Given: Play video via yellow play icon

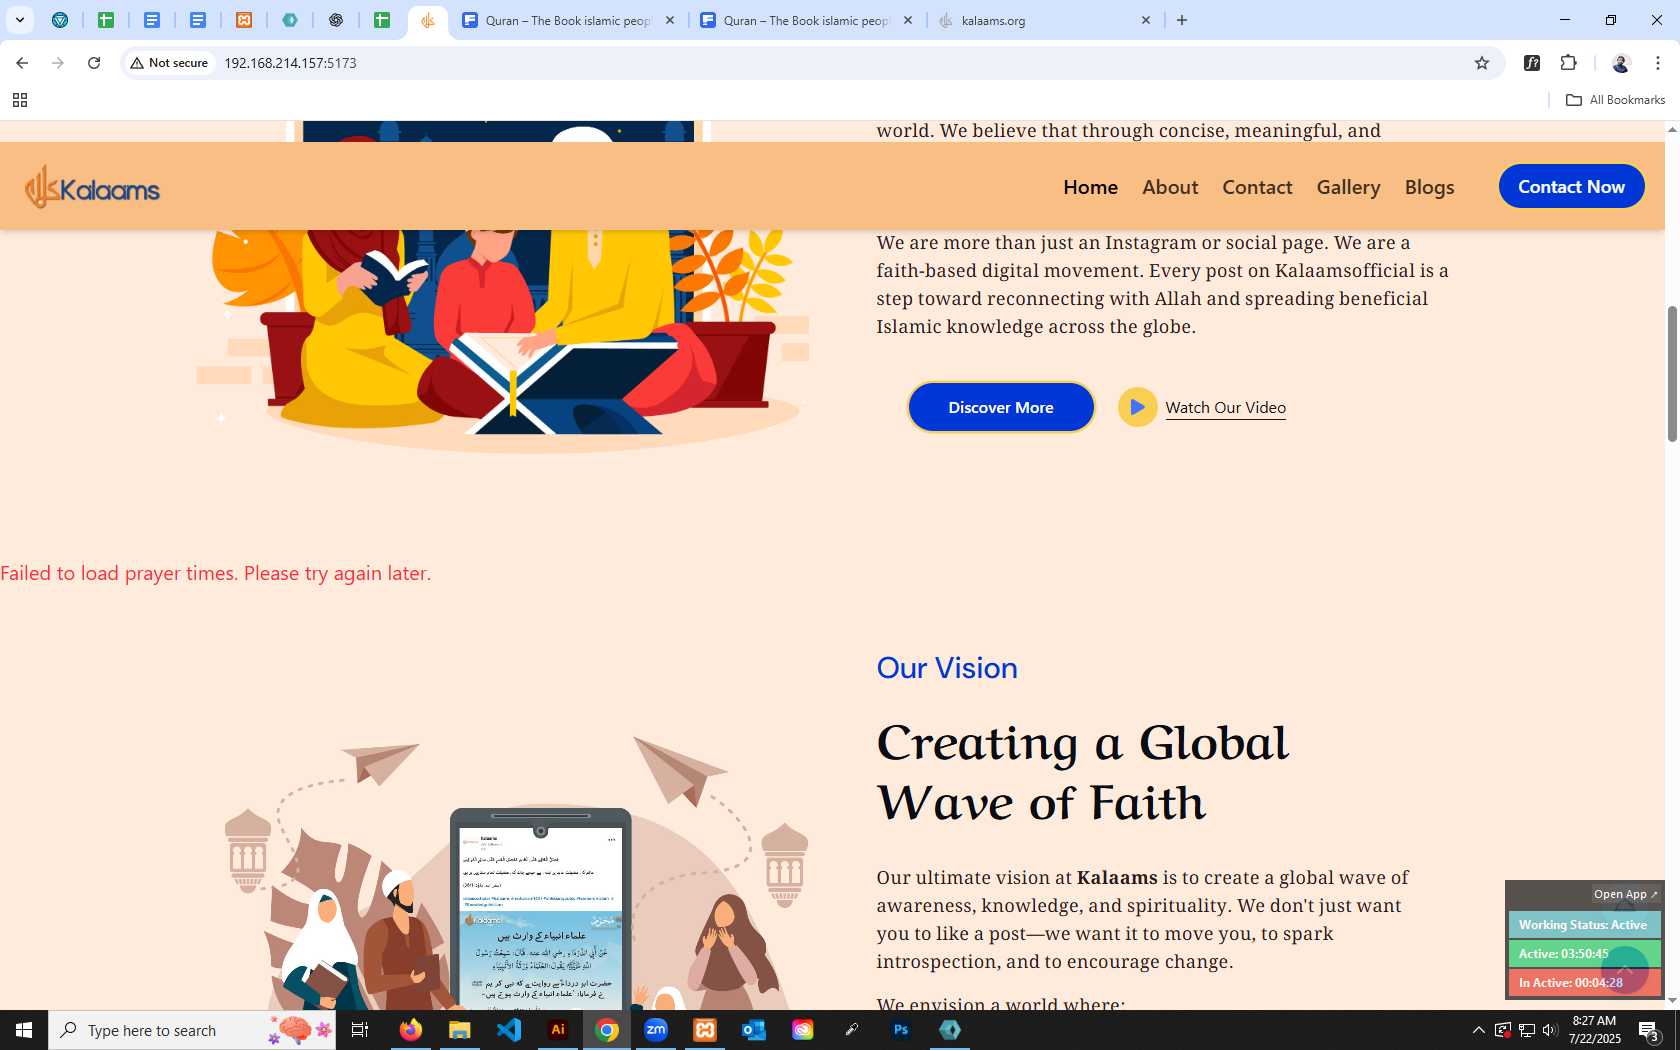Looking at the screenshot, I should tap(1137, 407).
